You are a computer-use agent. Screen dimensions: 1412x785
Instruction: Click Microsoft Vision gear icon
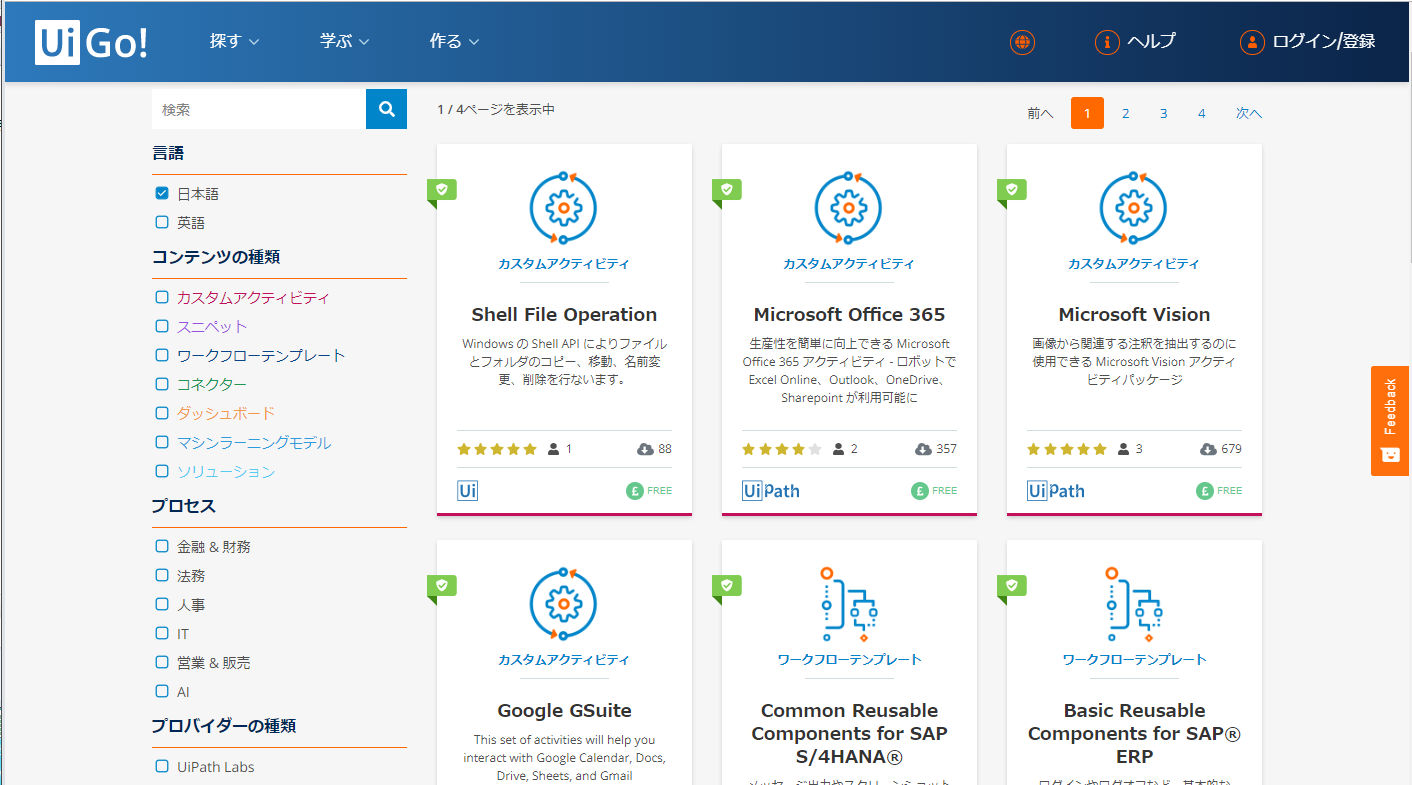point(1133,208)
